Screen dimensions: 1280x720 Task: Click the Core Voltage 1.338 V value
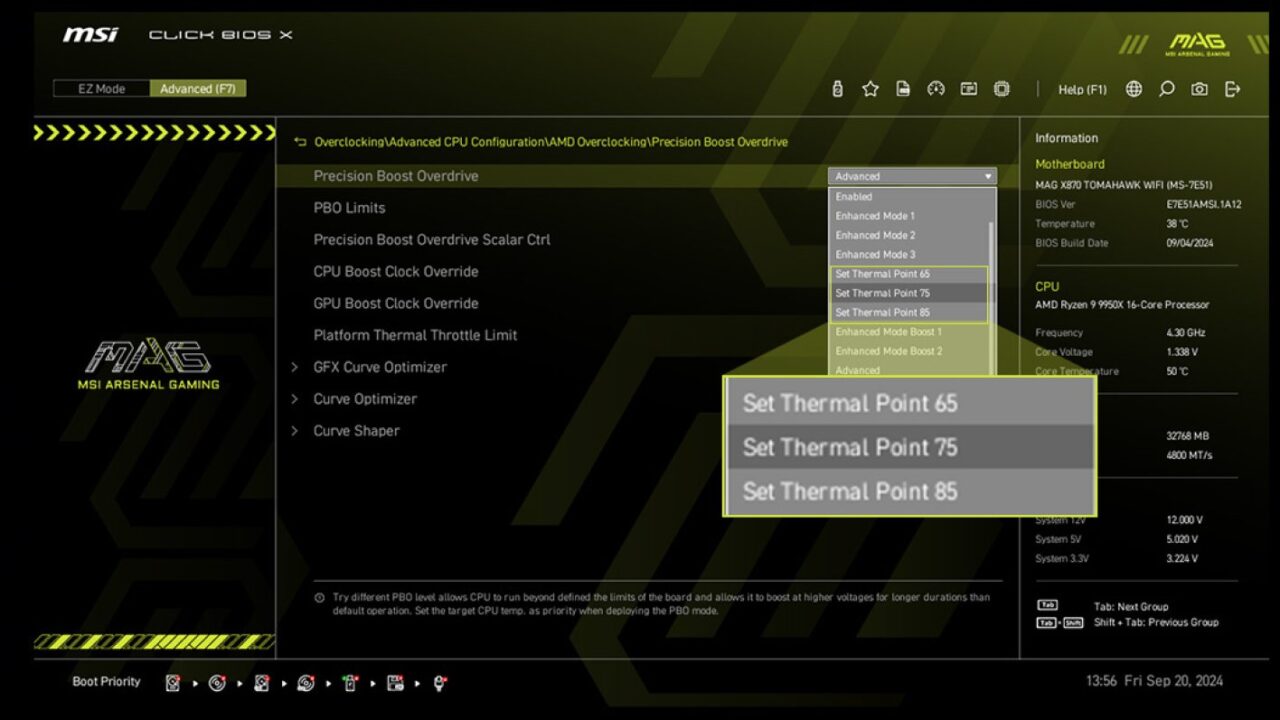(x=1182, y=352)
